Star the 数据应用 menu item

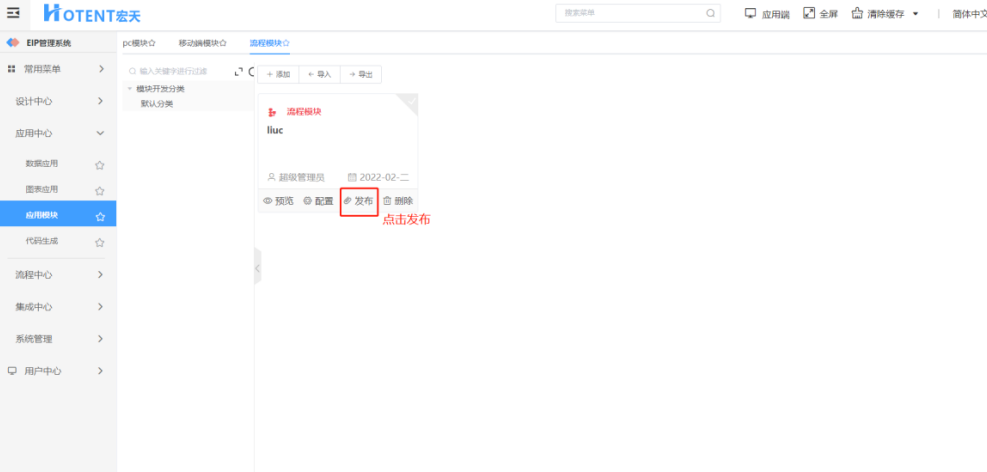coord(99,166)
